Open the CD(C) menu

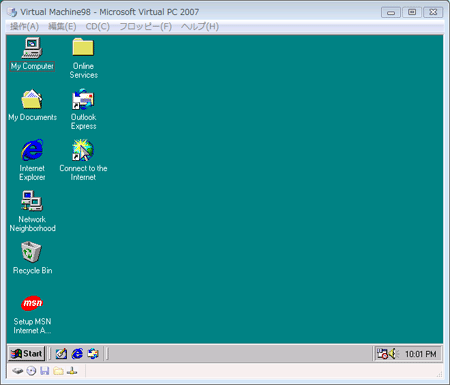(97, 26)
